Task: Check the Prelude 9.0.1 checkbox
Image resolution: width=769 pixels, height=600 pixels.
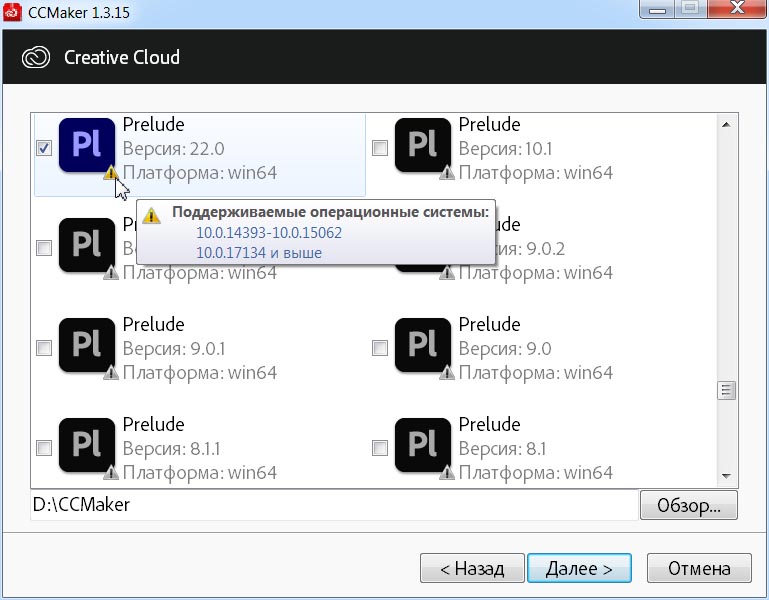Action: 44,348
